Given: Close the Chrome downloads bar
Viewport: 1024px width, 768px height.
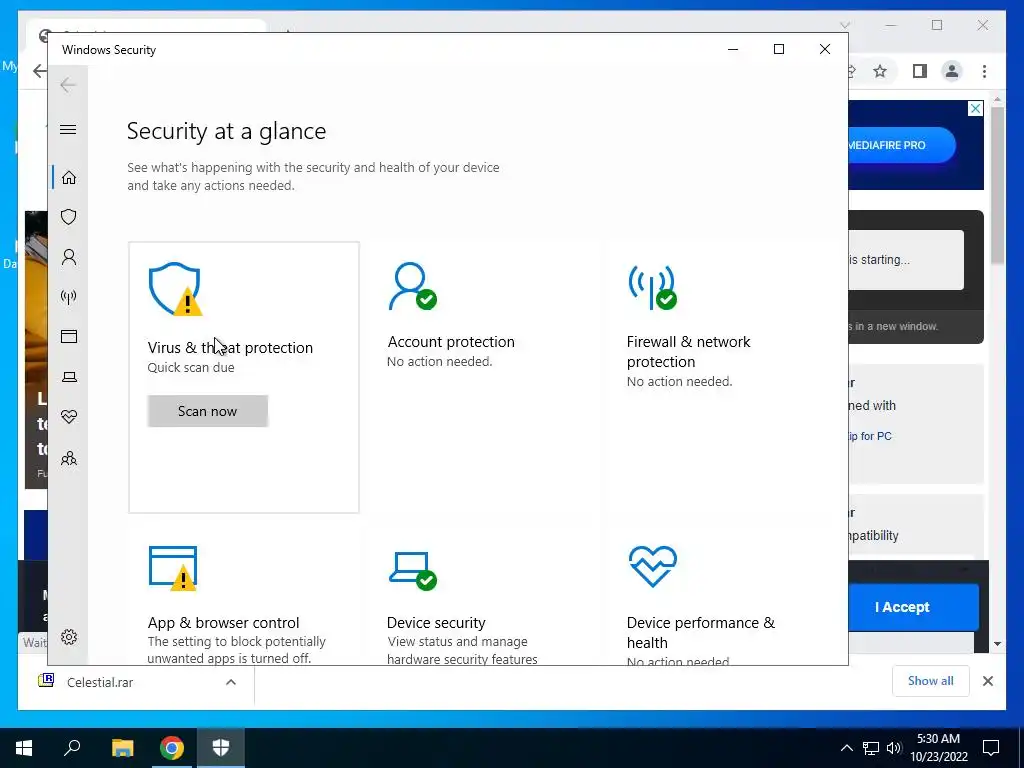Looking at the screenshot, I should click(987, 681).
